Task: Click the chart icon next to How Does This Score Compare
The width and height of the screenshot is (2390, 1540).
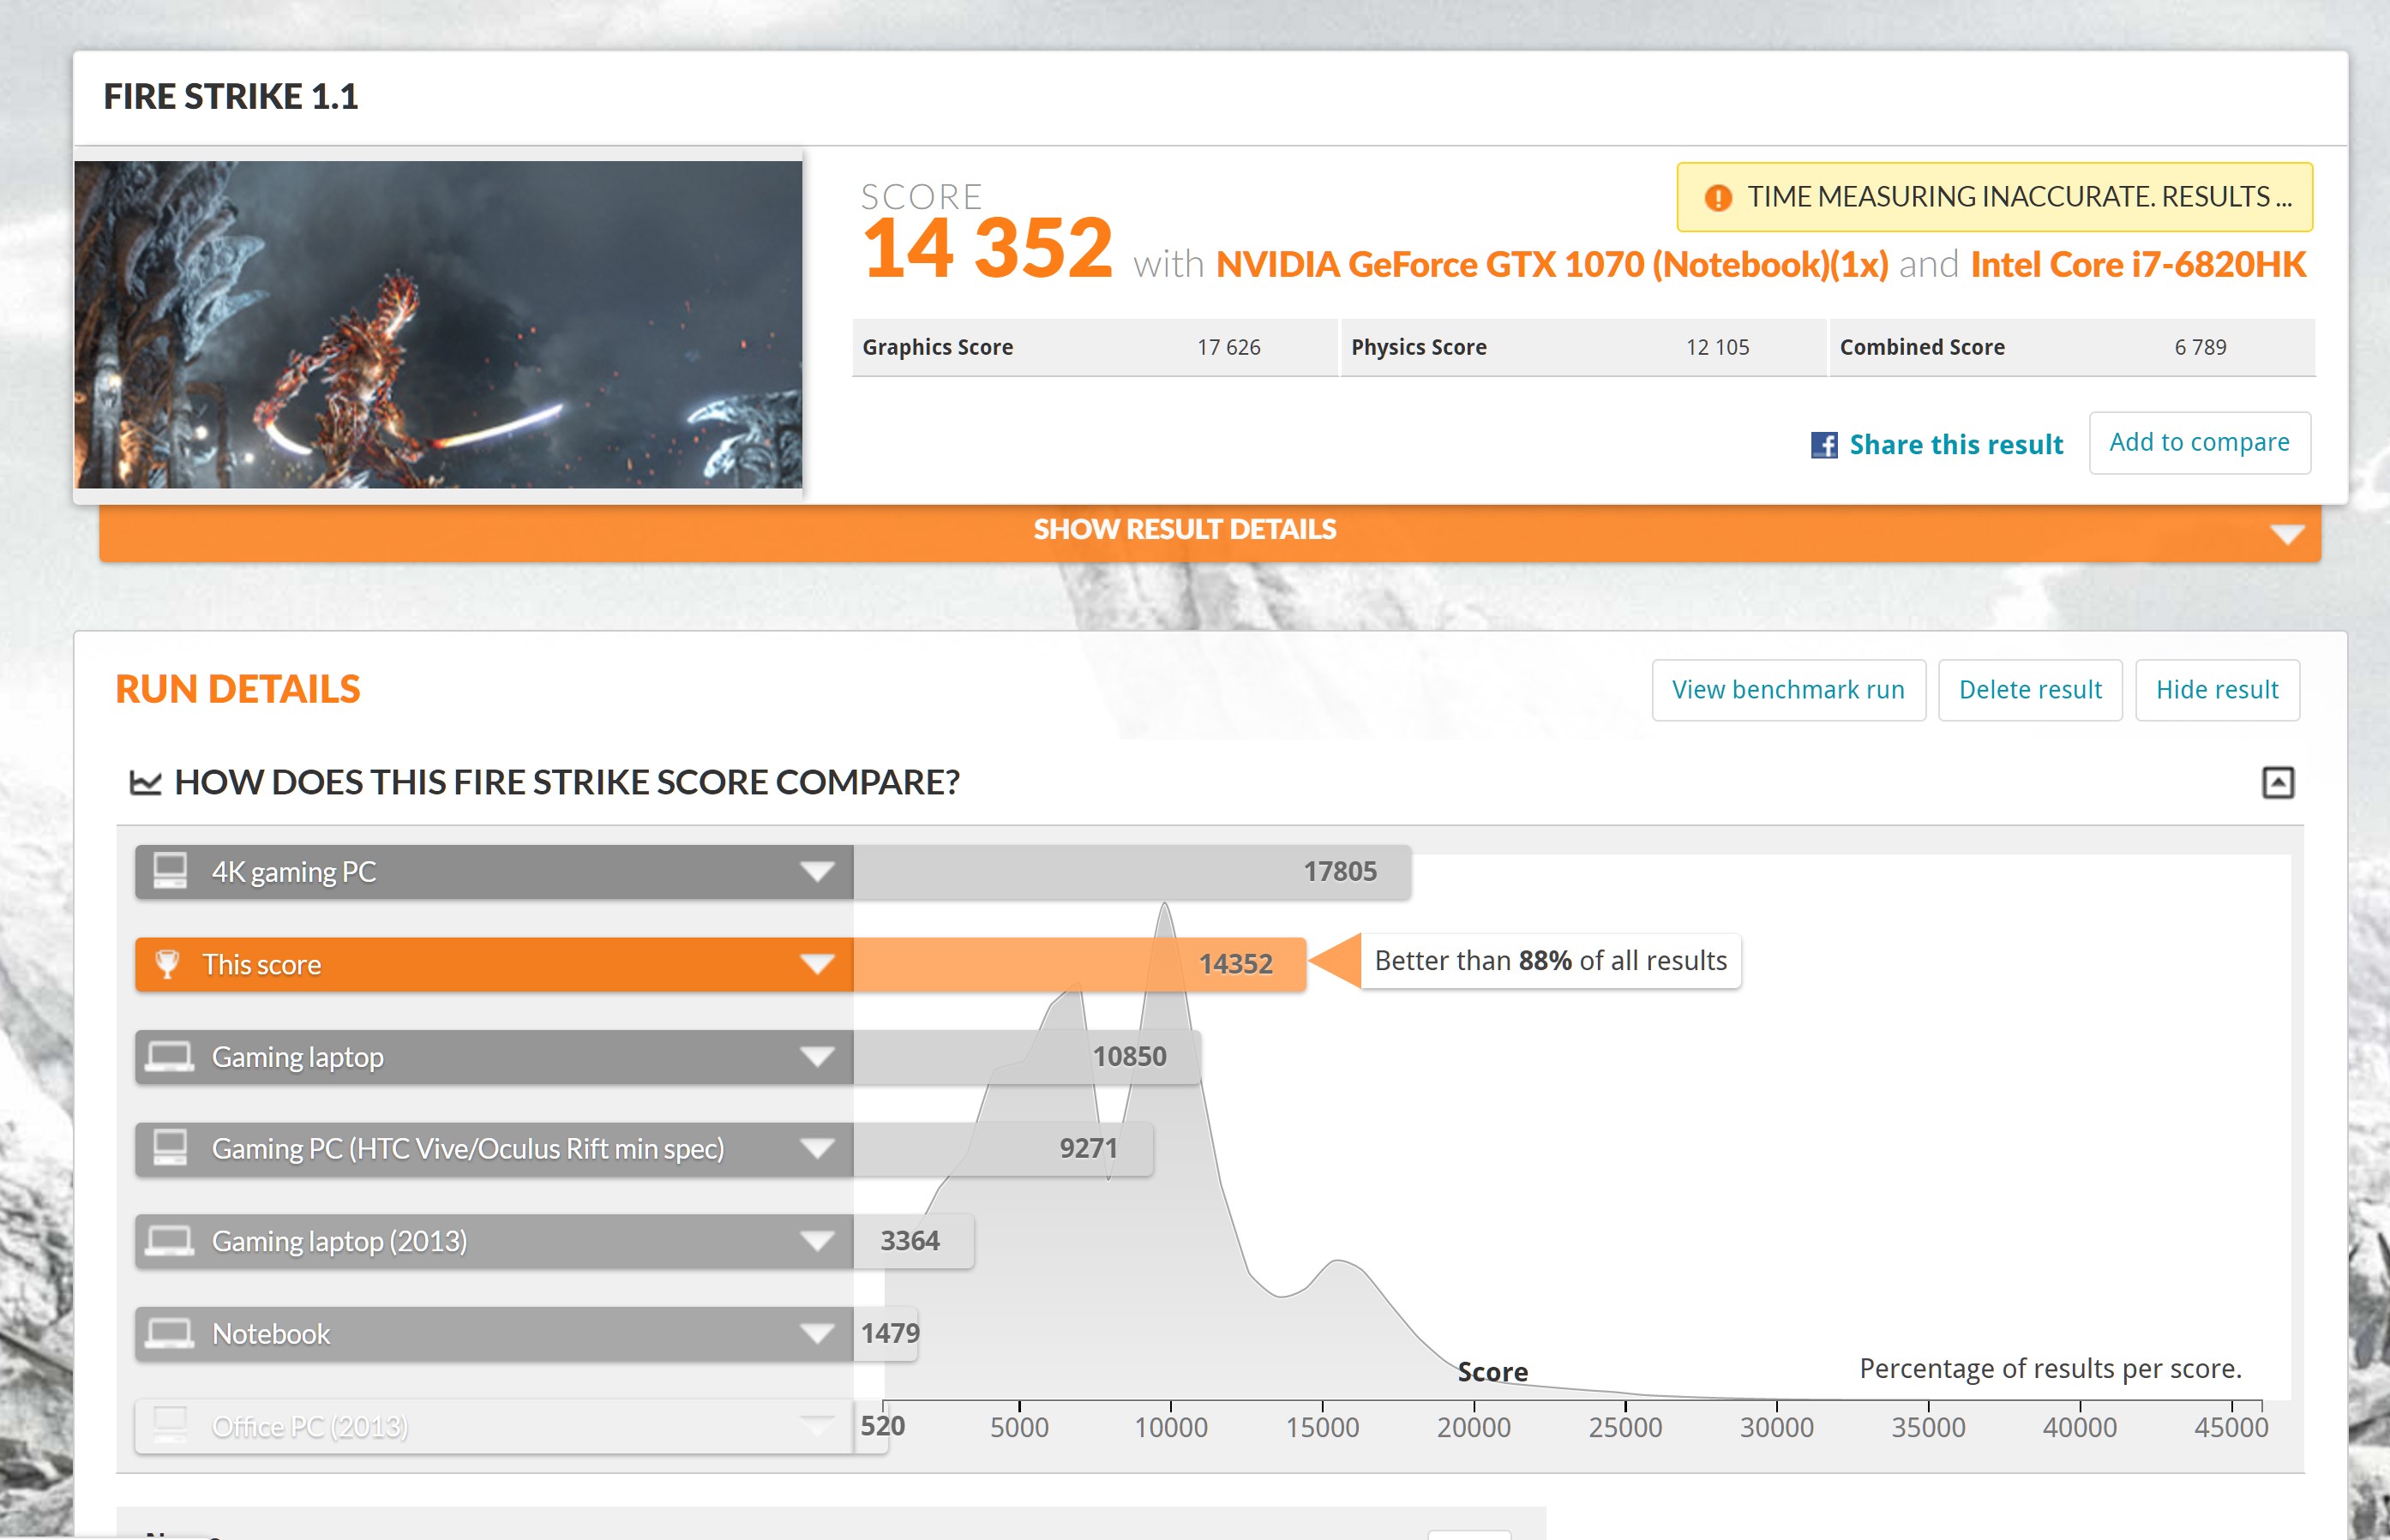Action: pos(145,782)
